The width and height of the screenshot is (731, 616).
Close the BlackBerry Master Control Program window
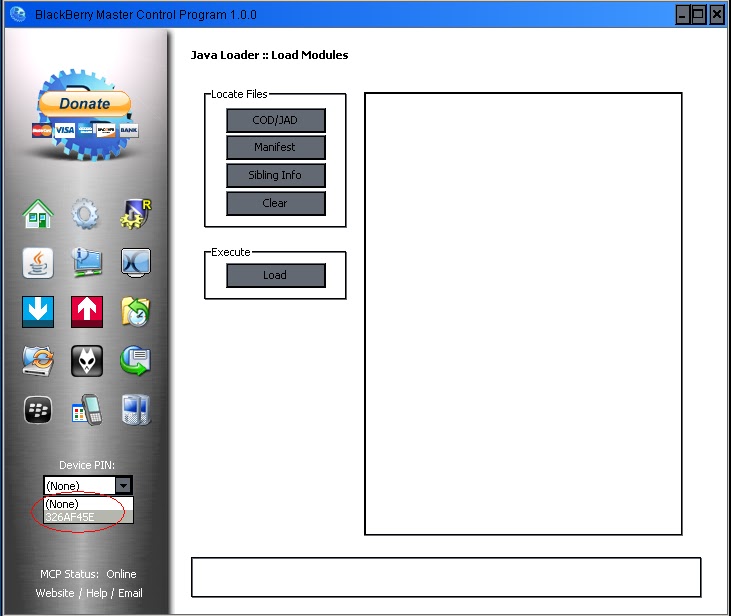[717, 14]
